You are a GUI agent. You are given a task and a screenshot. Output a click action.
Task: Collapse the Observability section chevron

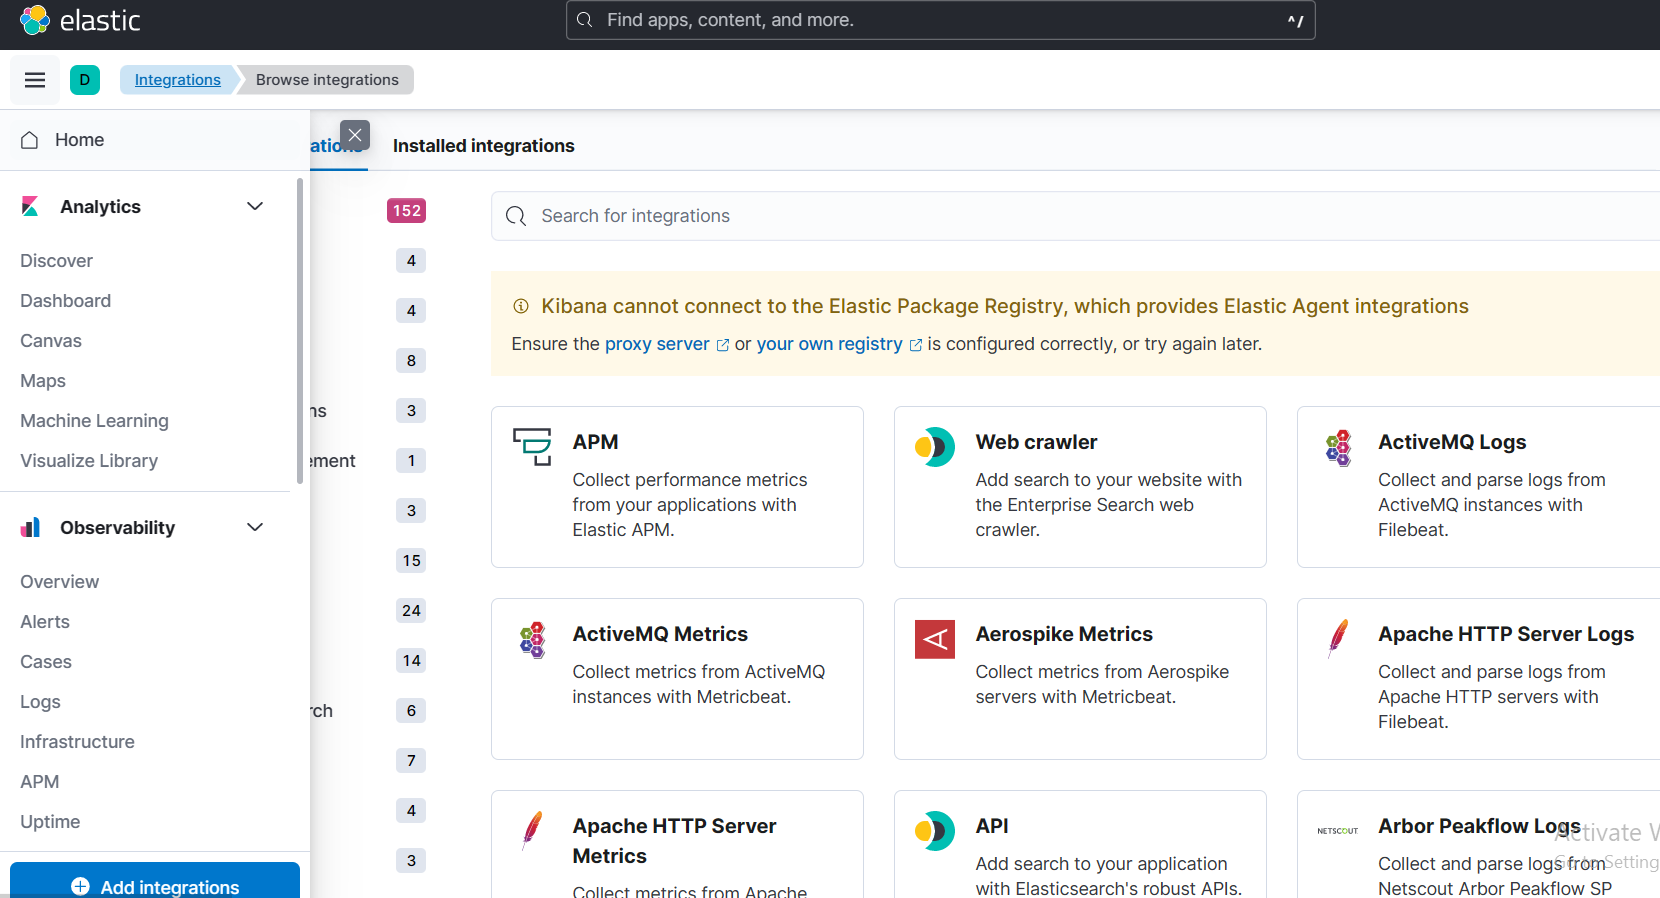[255, 527]
